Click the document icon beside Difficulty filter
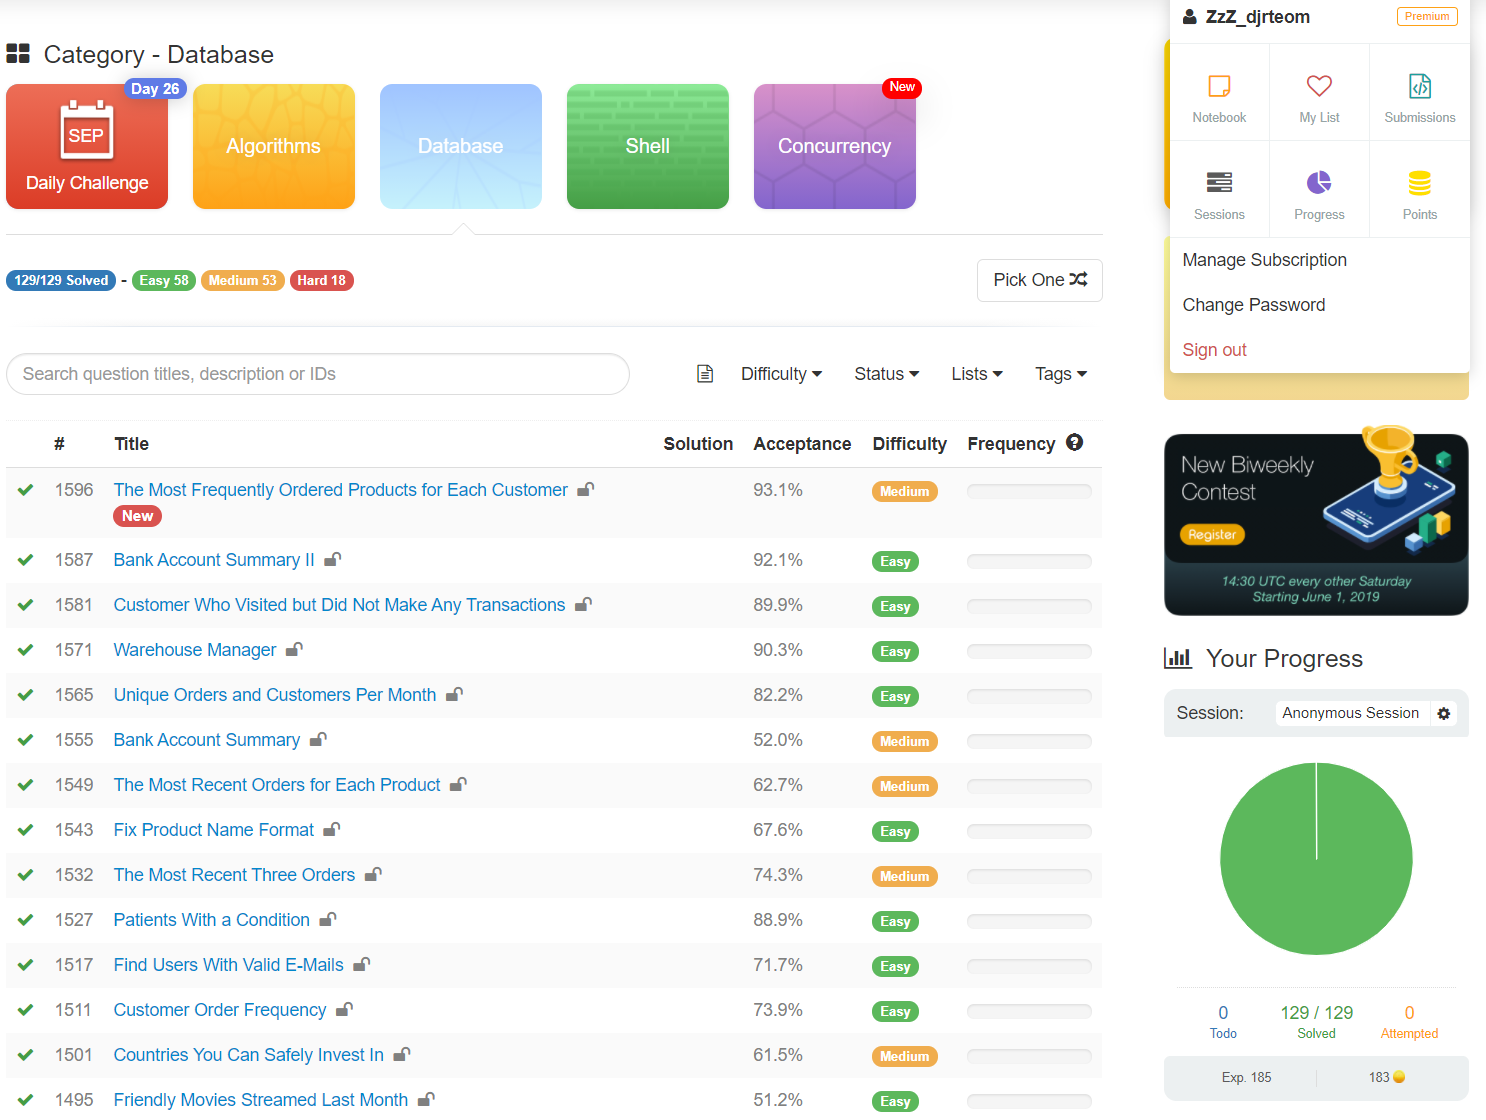Image resolution: width=1486 pixels, height=1120 pixels. point(705,374)
